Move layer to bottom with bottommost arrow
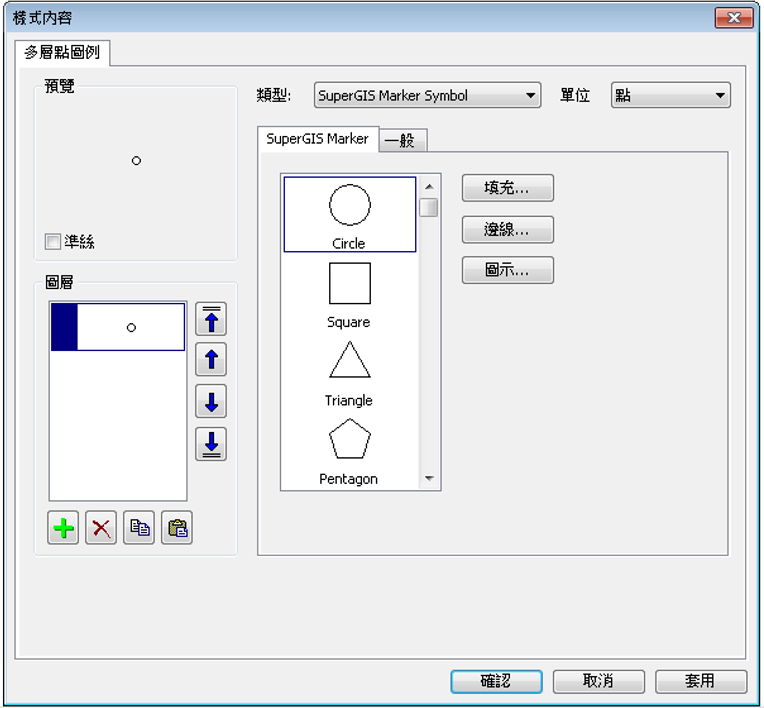 (211, 444)
